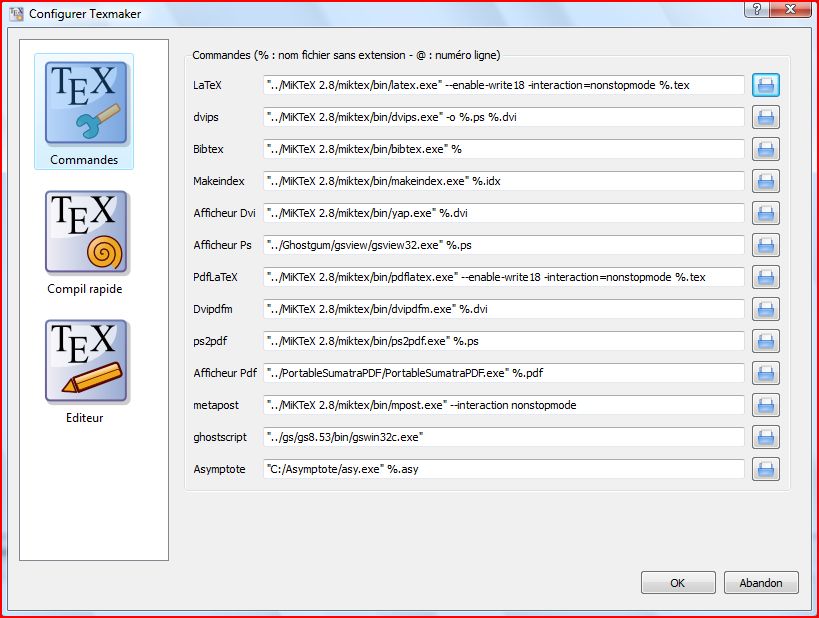
Task: Browse for the PdfLaTeX executable
Action: click(766, 277)
